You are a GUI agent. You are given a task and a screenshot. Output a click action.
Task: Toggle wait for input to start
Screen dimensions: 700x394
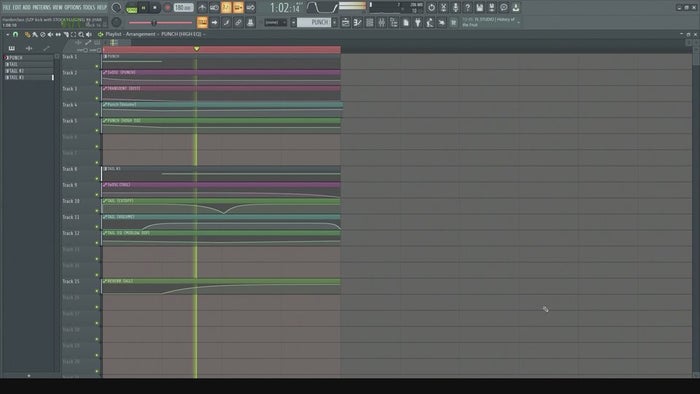(x=214, y=8)
